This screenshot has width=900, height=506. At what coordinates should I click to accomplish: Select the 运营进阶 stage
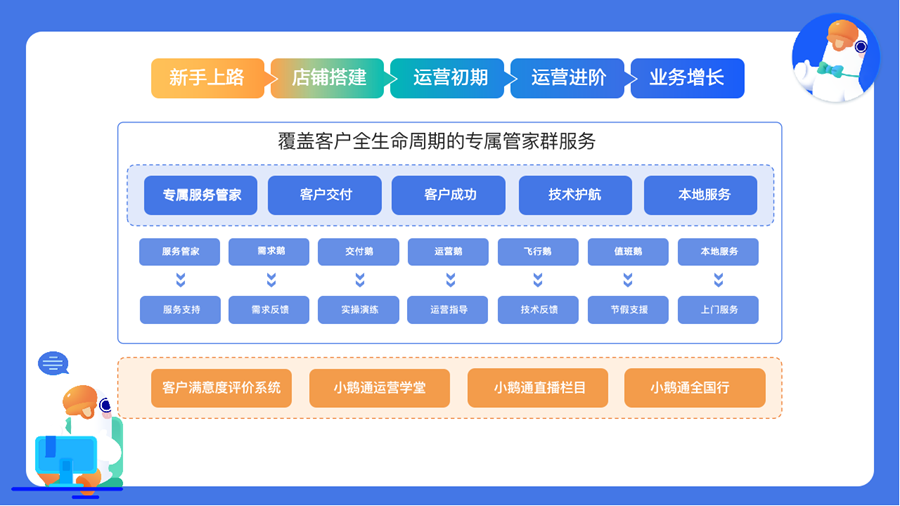(567, 78)
